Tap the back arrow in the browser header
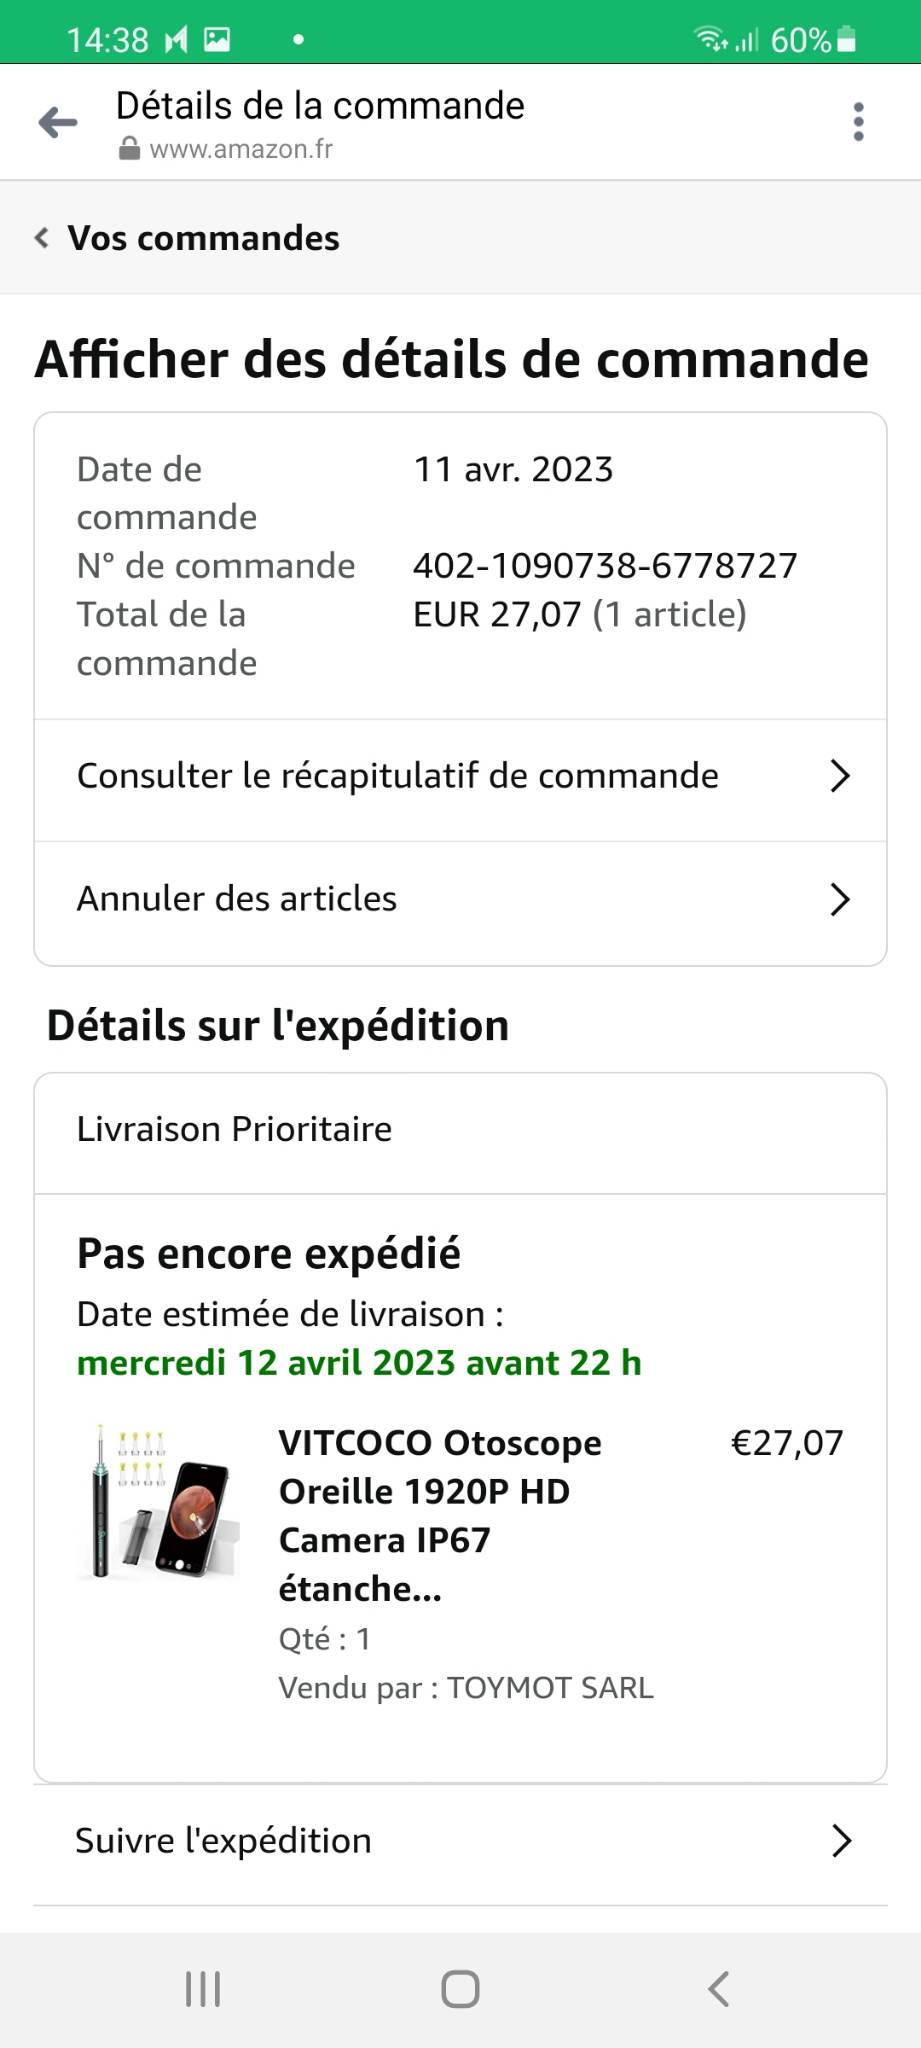Viewport: 921px width, 2048px height. [x=58, y=122]
